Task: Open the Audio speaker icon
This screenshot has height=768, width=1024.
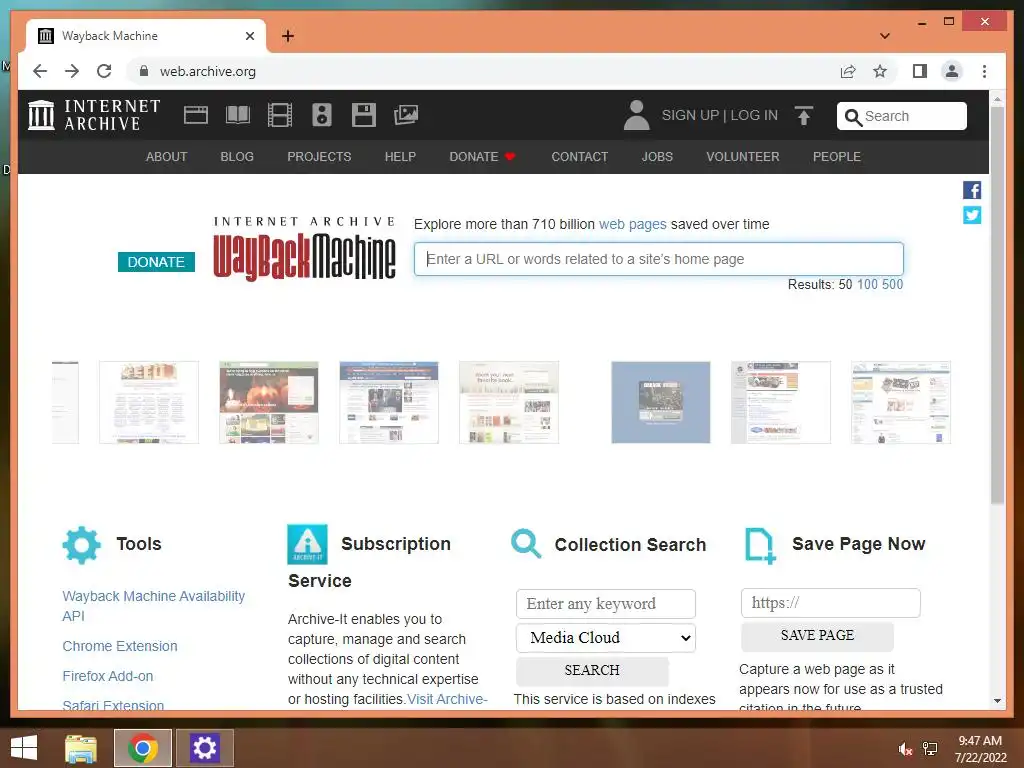Action: [321, 115]
